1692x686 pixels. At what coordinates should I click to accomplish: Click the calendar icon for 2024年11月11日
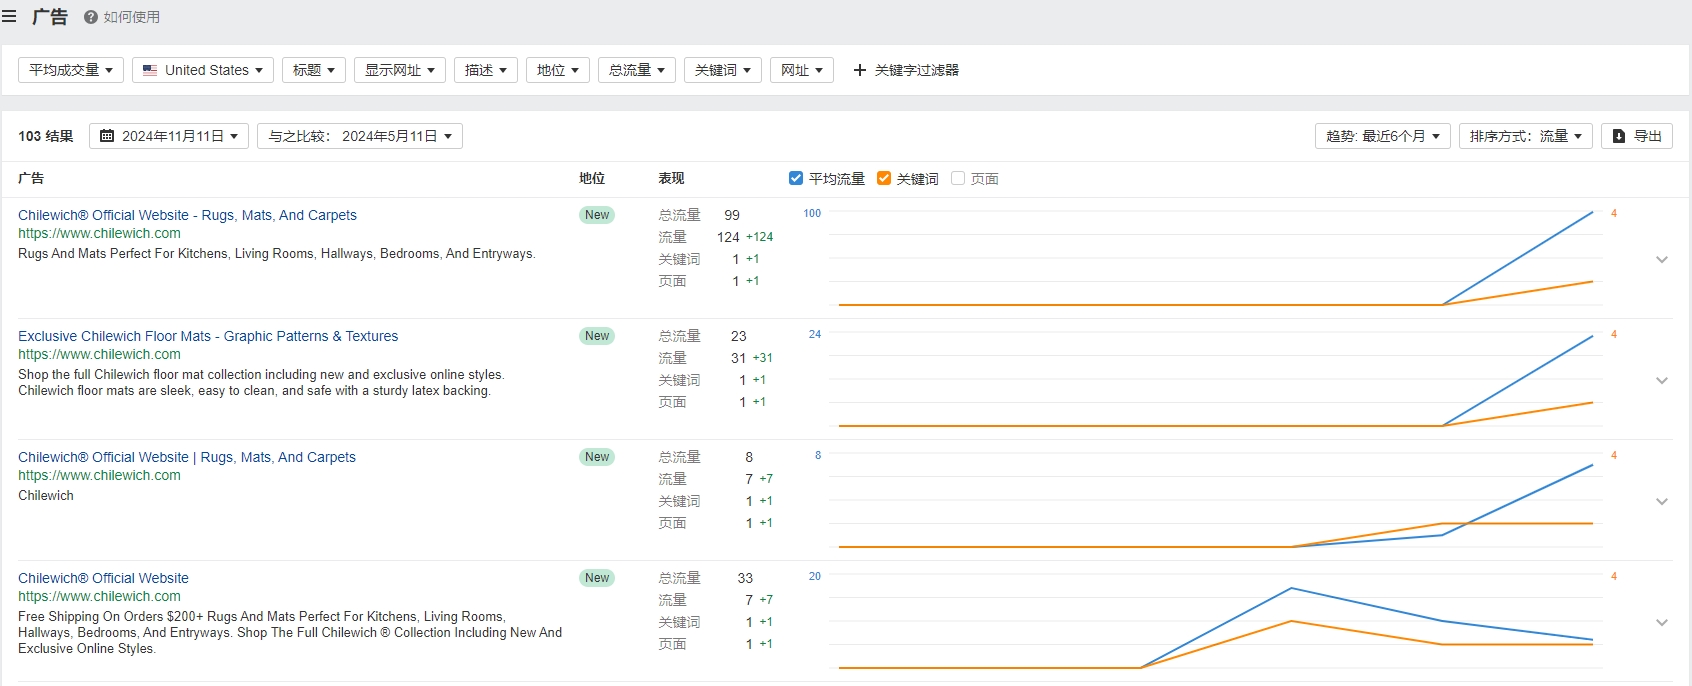point(107,136)
